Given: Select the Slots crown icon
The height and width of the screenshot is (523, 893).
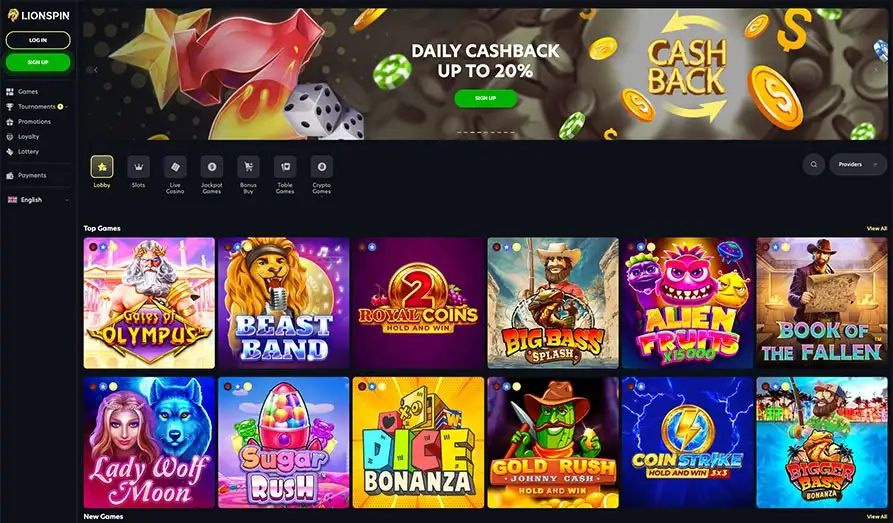Looking at the screenshot, I should (x=138, y=167).
